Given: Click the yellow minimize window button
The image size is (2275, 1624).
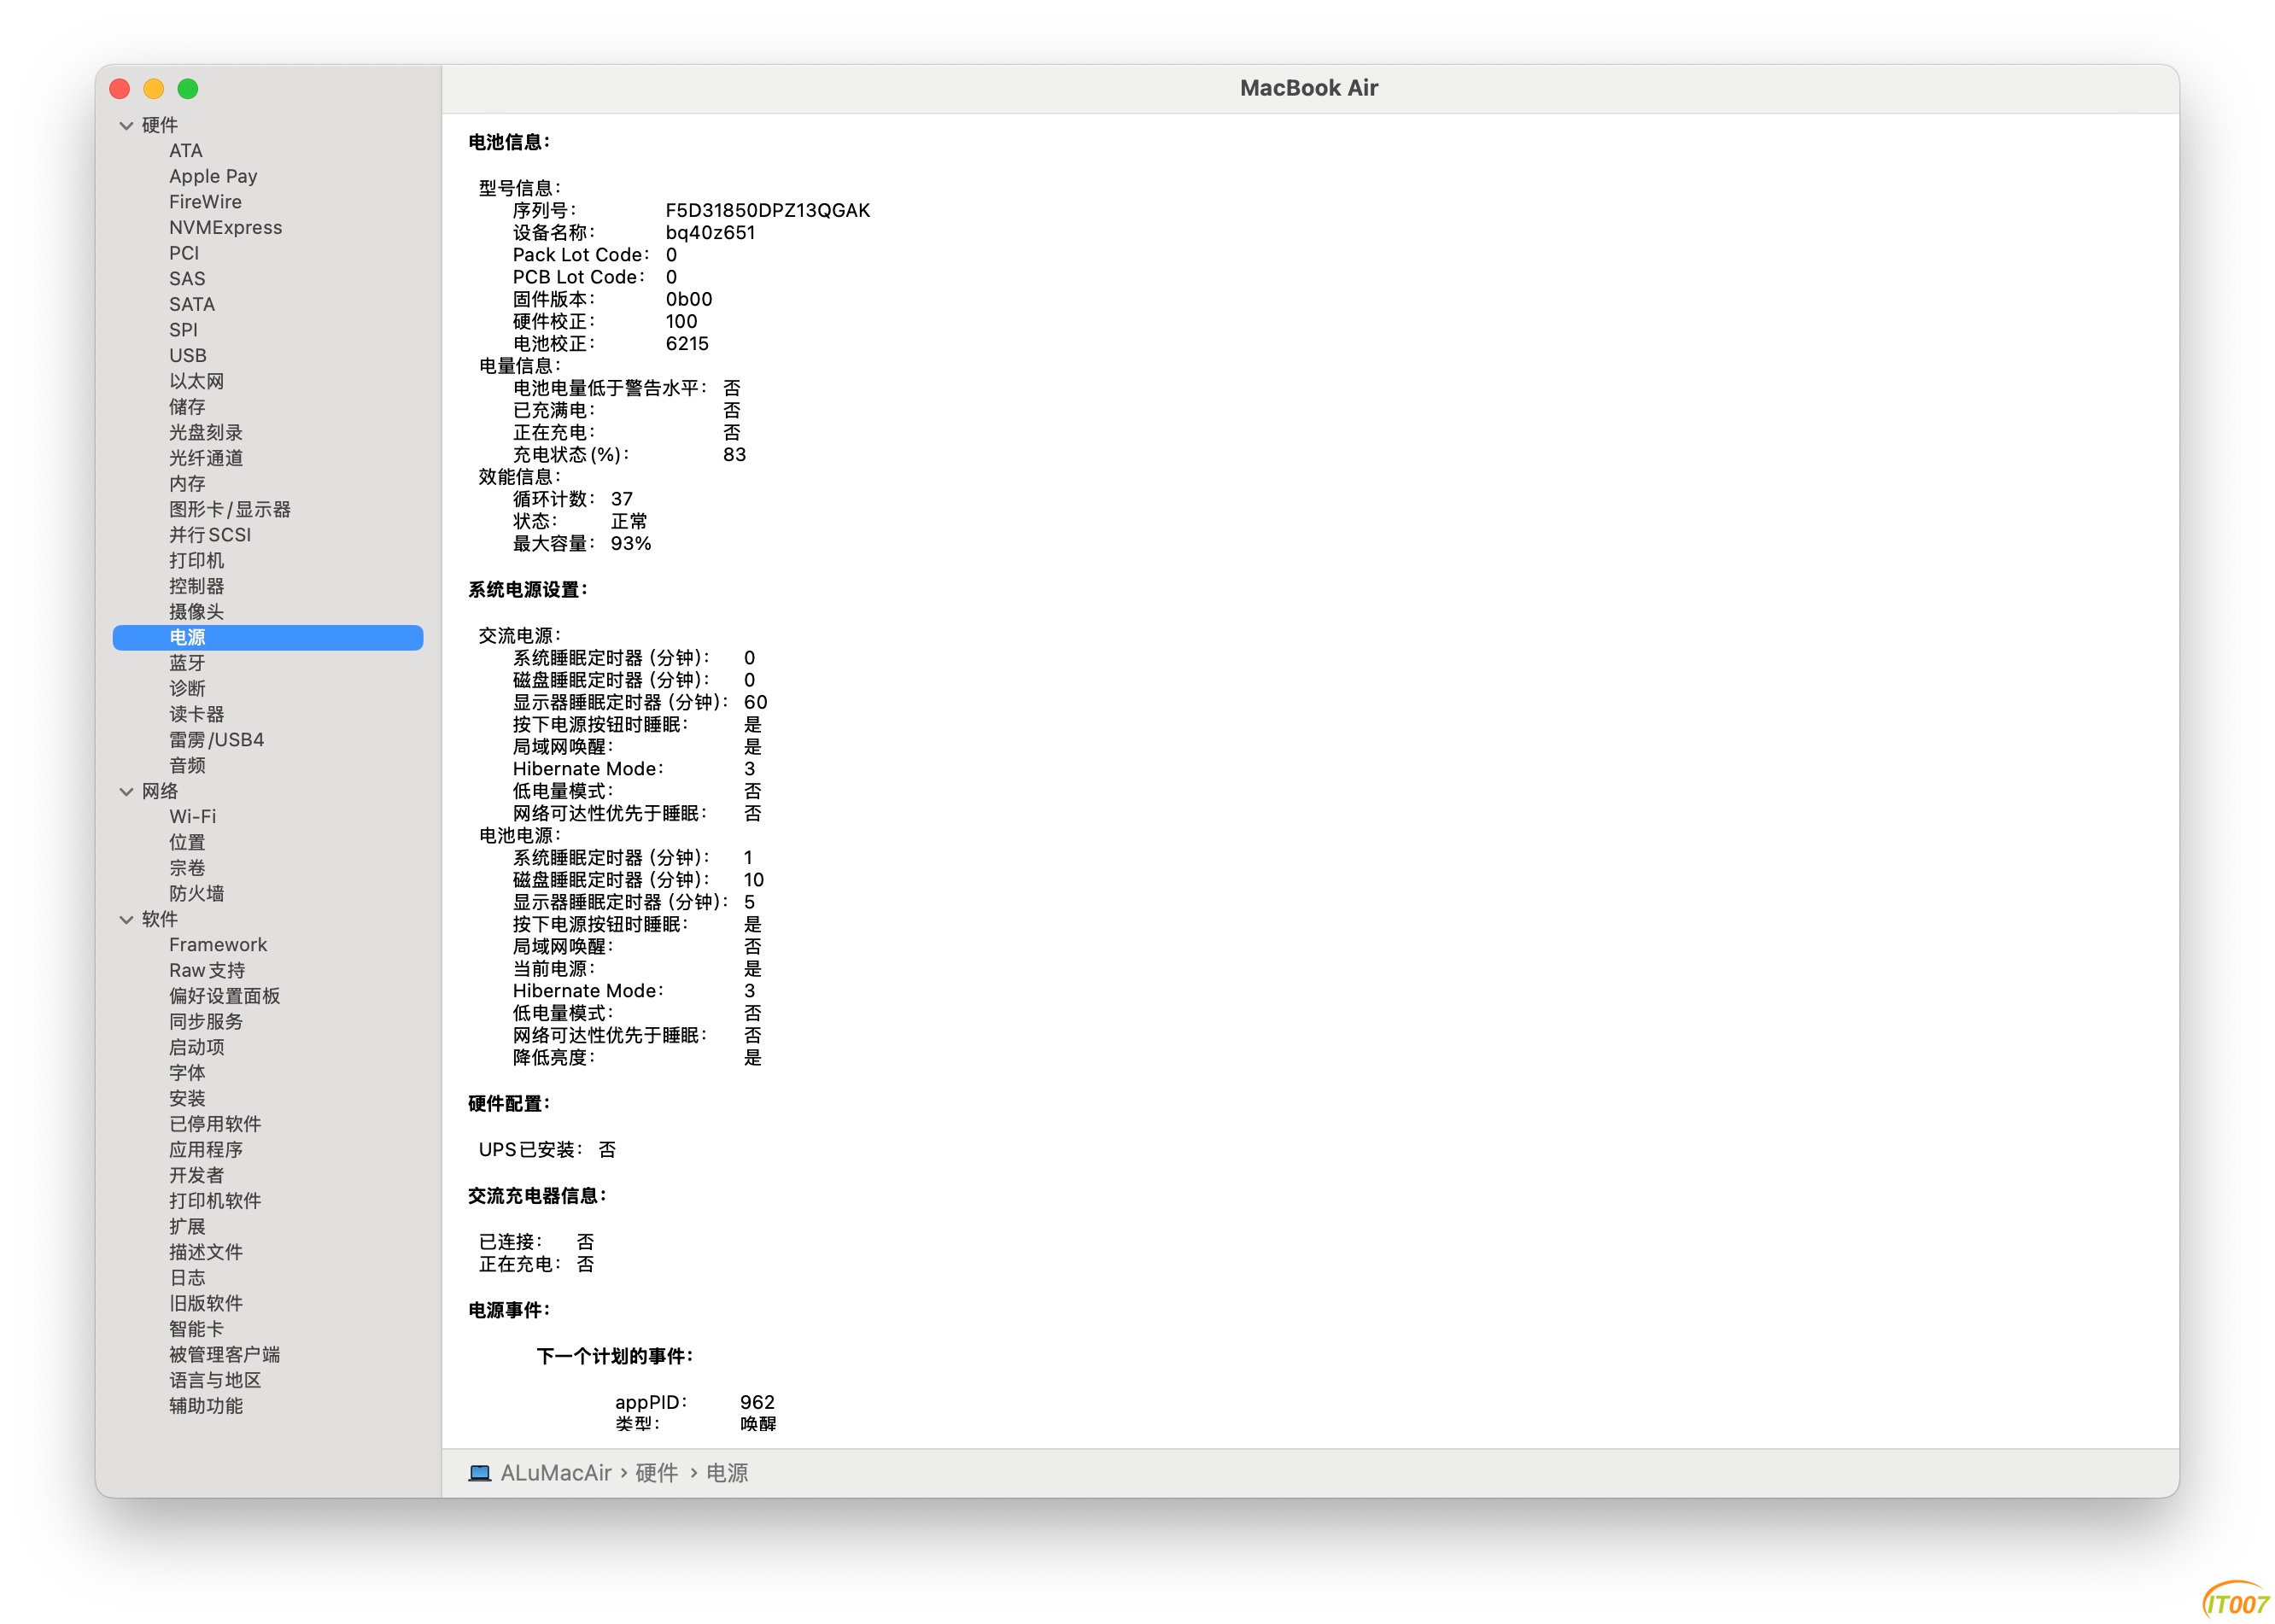Looking at the screenshot, I should pos(154,89).
